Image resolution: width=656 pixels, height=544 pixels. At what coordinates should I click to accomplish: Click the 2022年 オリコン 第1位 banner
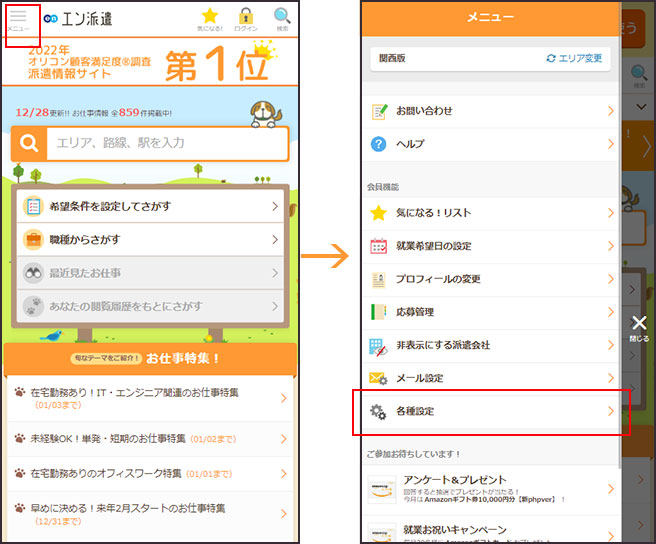coord(150,62)
